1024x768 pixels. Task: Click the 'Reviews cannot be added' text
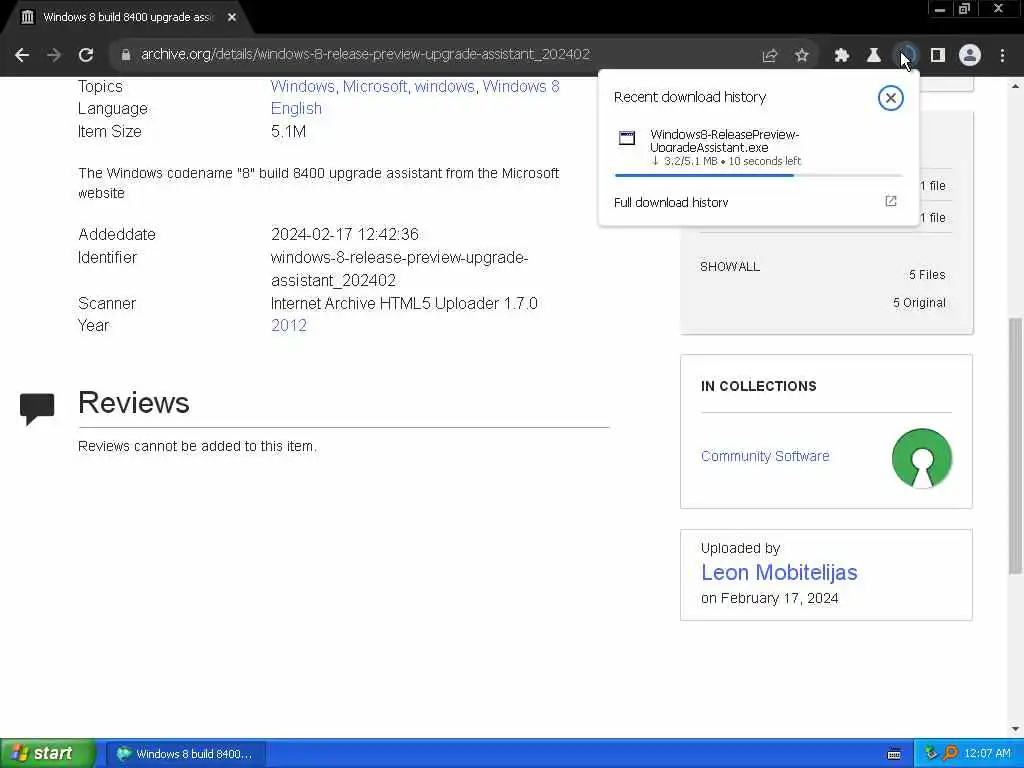[197, 446]
